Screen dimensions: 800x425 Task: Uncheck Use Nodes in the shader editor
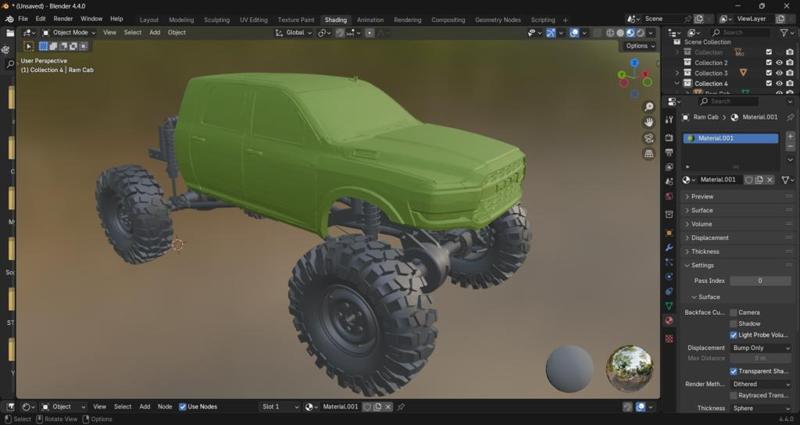pos(183,407)
